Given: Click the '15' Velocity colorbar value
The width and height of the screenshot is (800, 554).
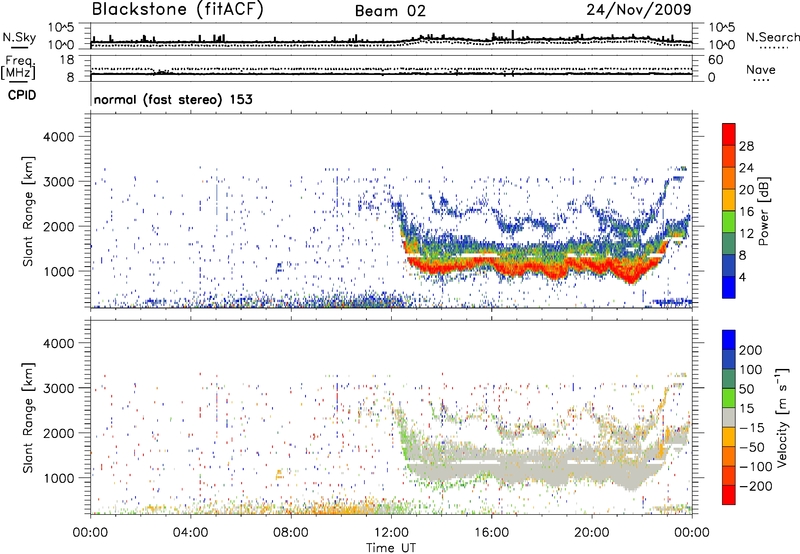Looking at the screenshot, I should (x=746, y=409).
